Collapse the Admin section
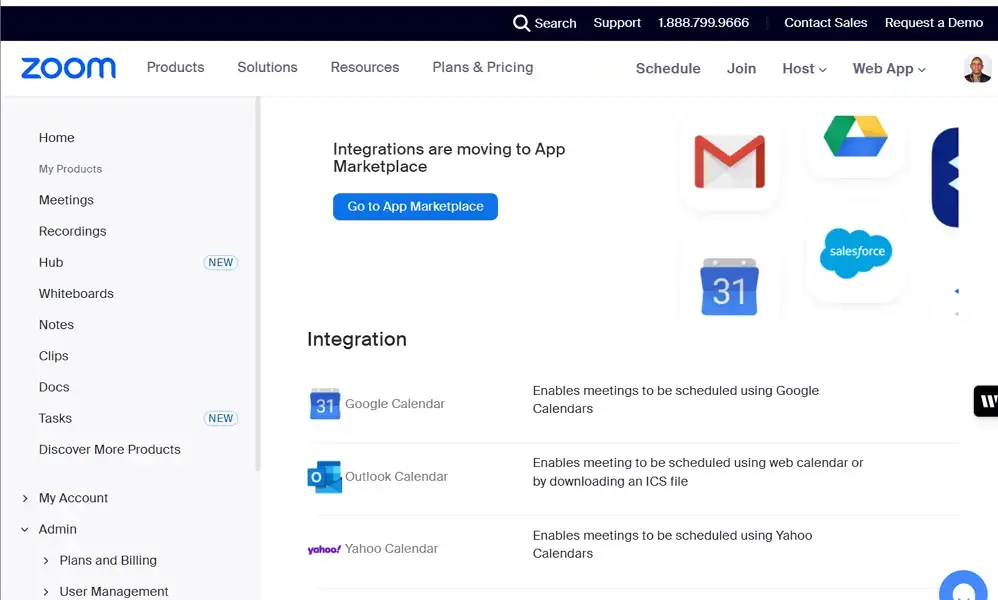998x600 pixels. point(57,529)
